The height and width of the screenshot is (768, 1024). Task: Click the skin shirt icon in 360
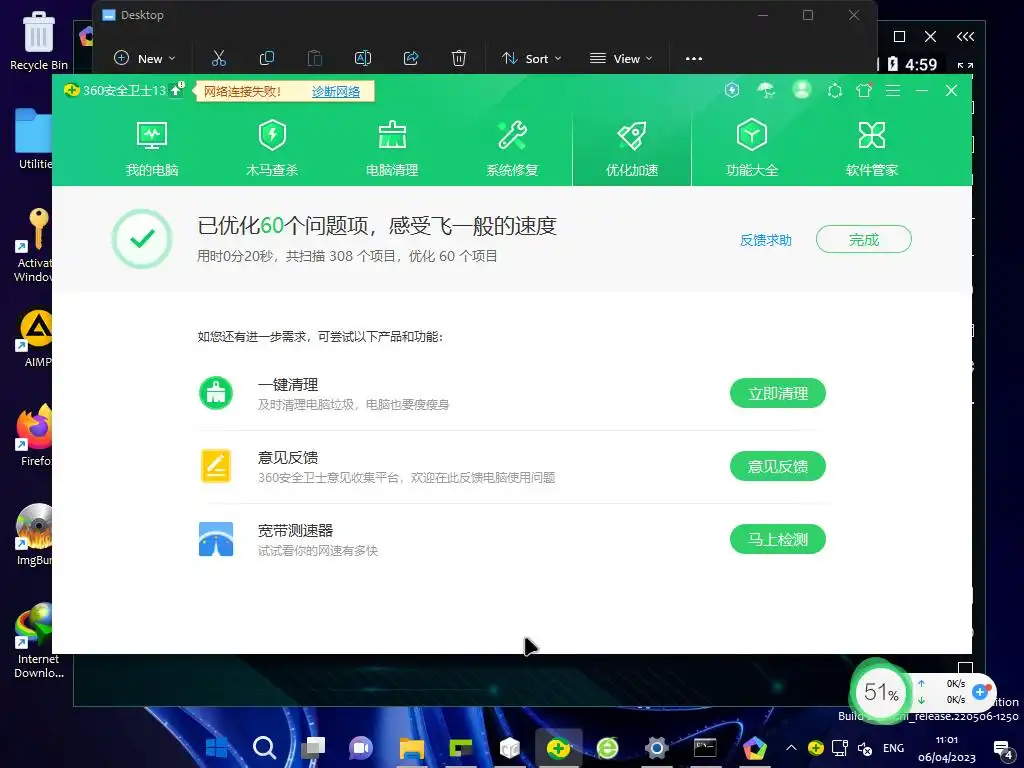(864, 91)
